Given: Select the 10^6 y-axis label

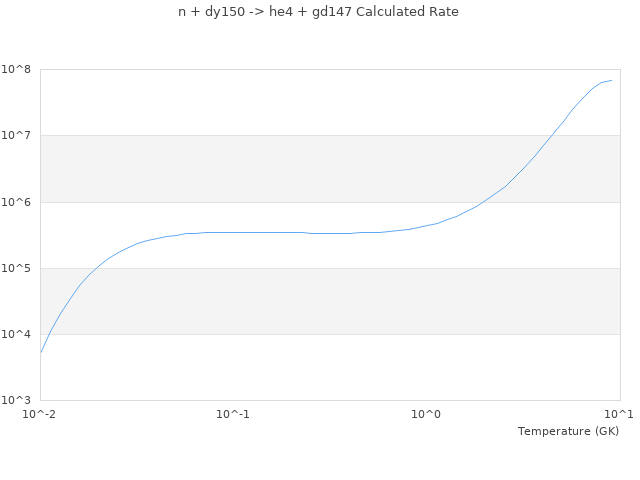Looking at the screenshot, I should coord(17,202).
